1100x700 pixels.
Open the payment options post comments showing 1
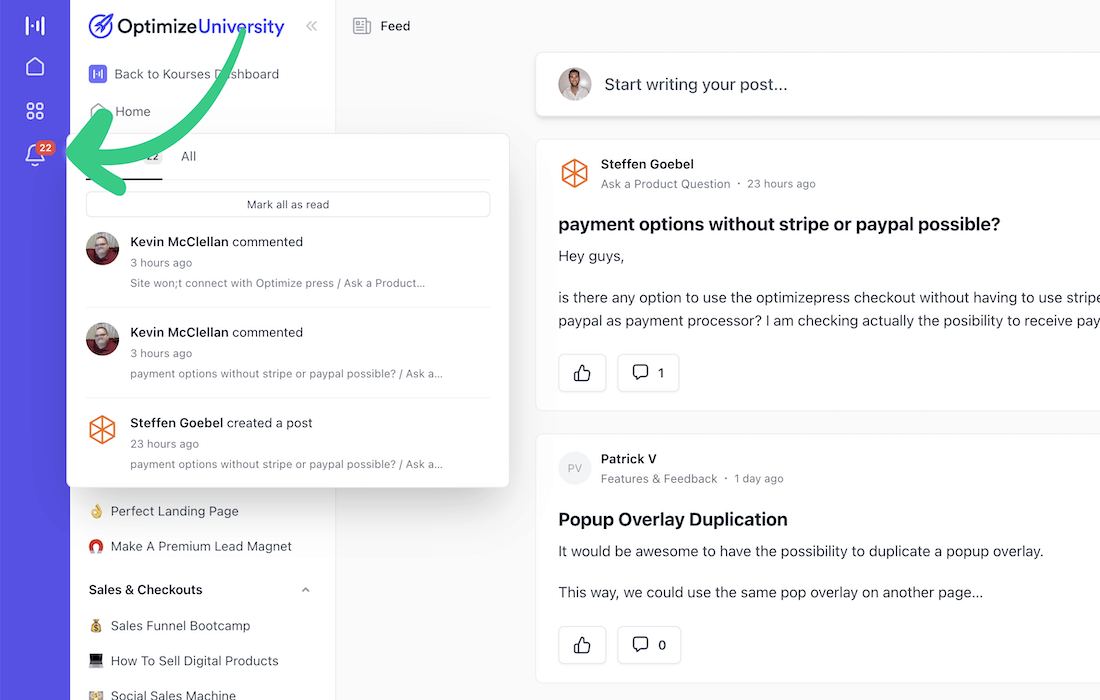(648, 373)
